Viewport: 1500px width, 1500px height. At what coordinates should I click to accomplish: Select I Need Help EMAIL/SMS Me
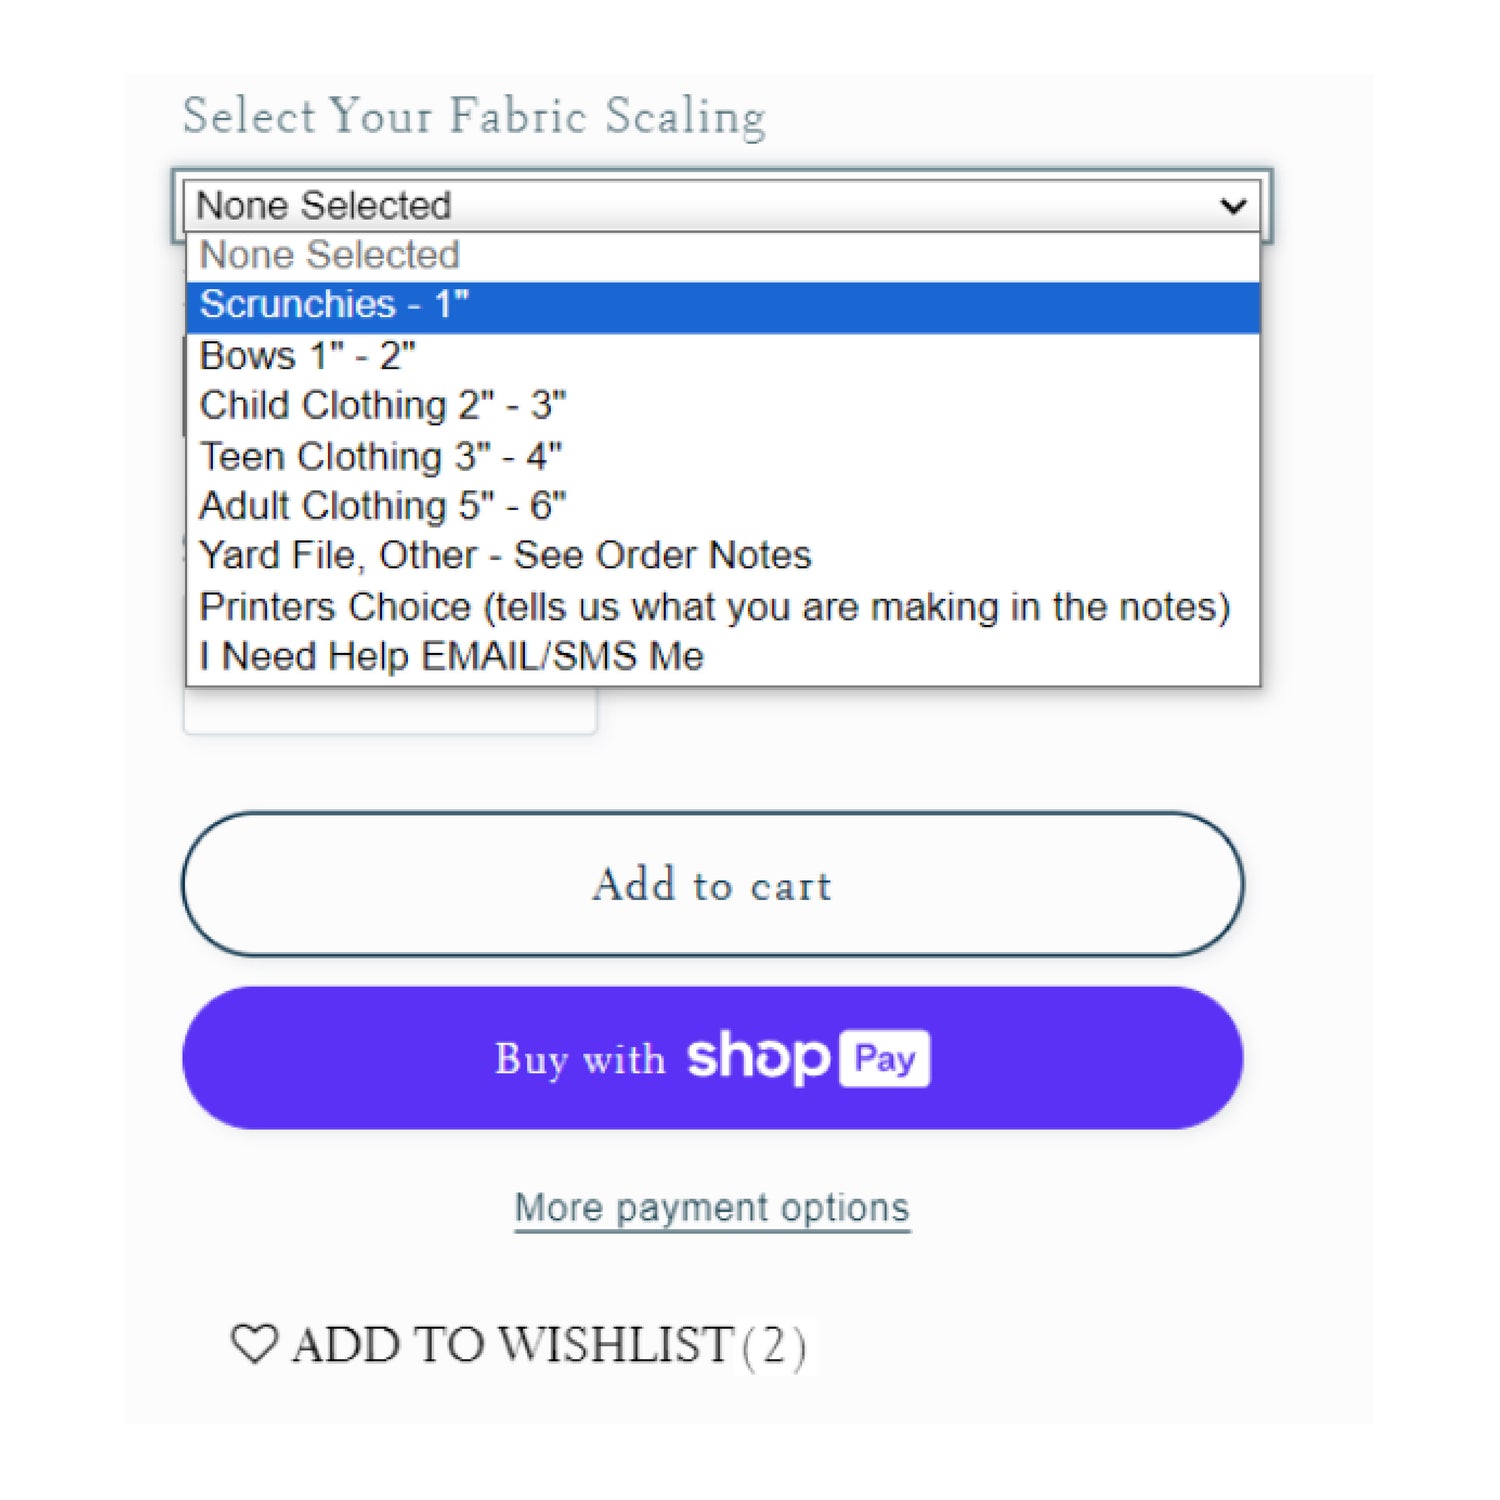pyautogui.click(x=723, y=657)
